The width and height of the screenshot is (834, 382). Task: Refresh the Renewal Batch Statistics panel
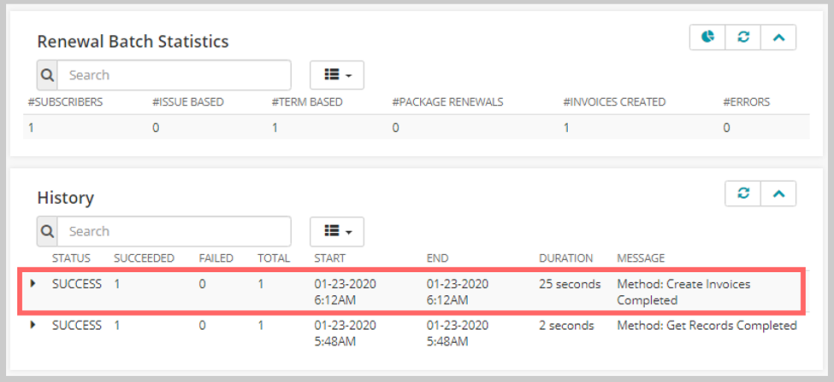pyautogui.click(x=743, y=37)
